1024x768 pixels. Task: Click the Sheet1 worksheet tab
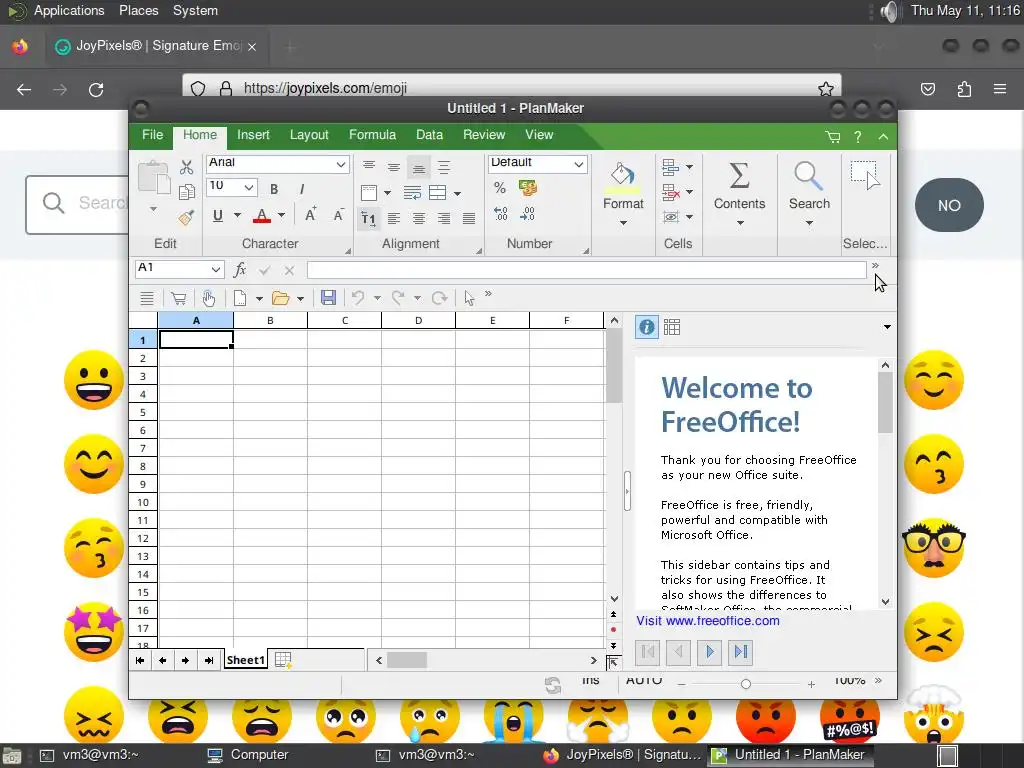point(246,660)
